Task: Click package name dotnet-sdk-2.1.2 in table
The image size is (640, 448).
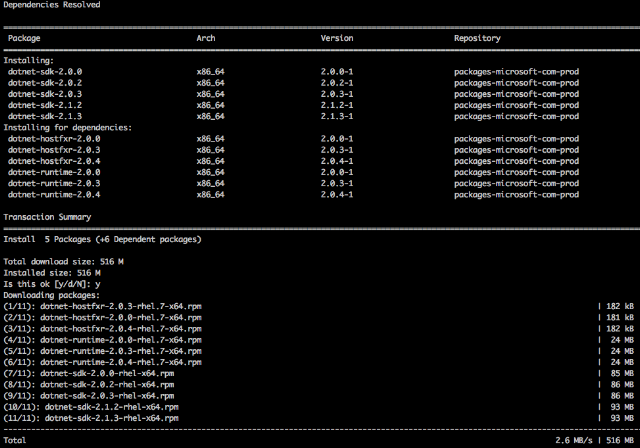Action: pos(45,105)
